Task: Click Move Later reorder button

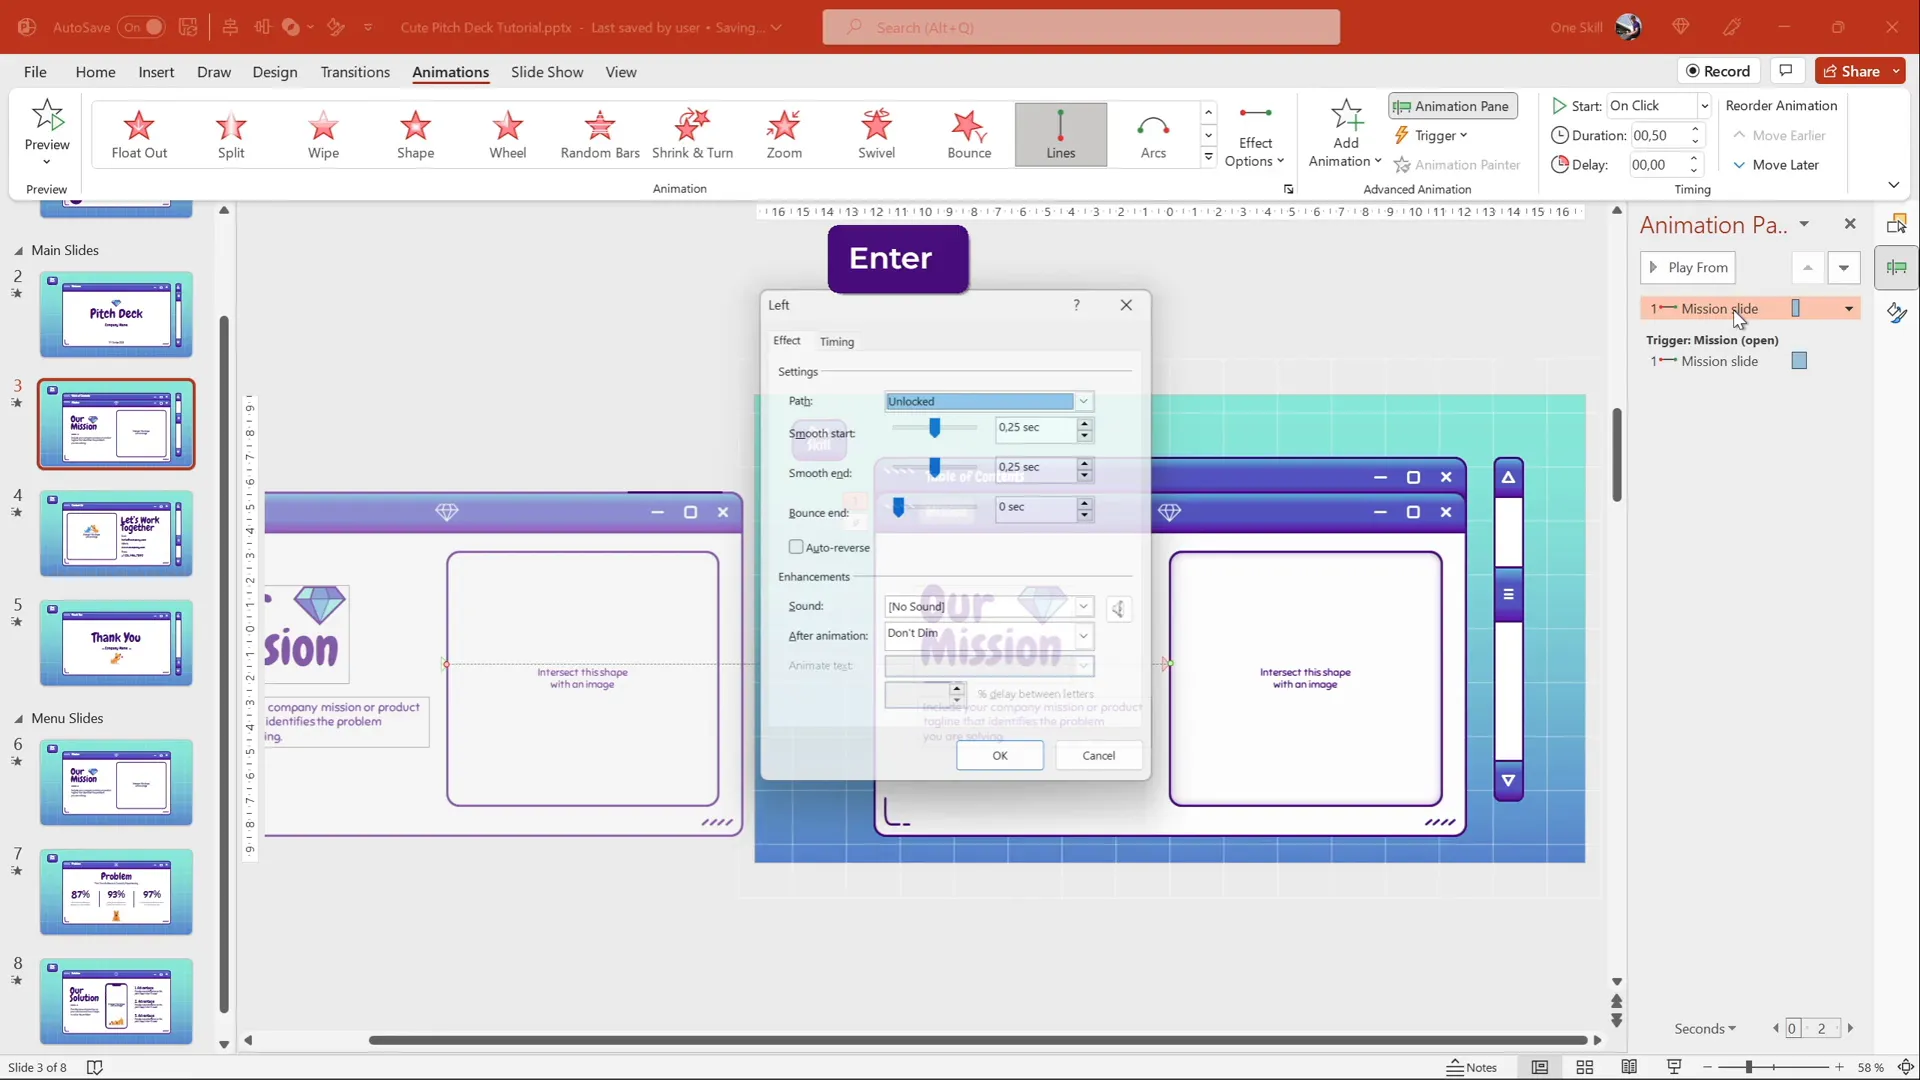Action: point(1776,165)
